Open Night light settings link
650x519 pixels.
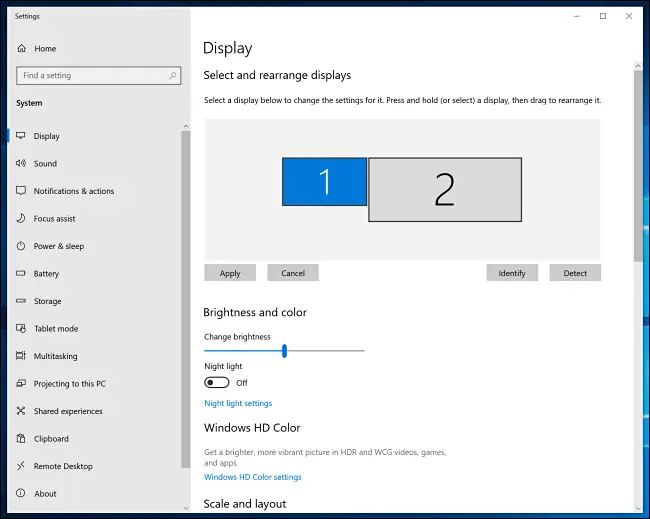(238, 403)
